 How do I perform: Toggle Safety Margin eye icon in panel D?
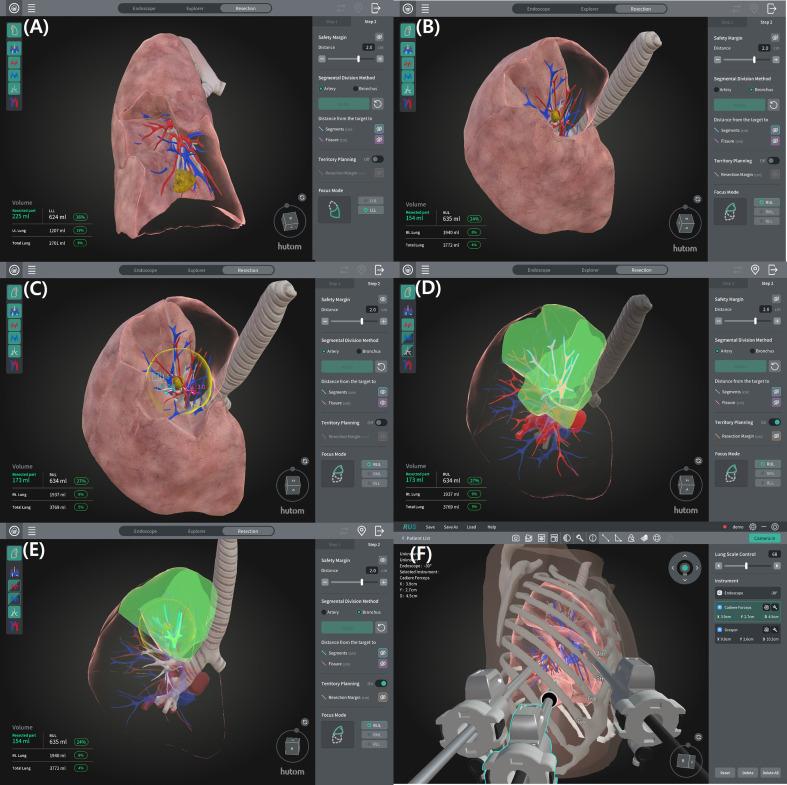tap(776, 299)
